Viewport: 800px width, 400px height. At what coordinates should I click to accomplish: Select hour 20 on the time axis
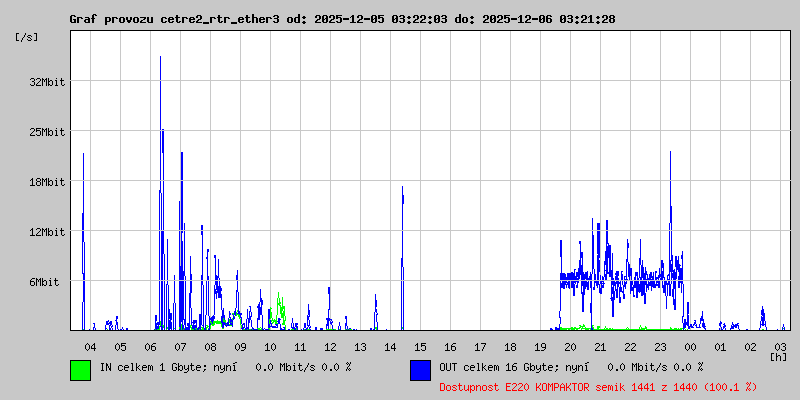[x=570, y=346]
